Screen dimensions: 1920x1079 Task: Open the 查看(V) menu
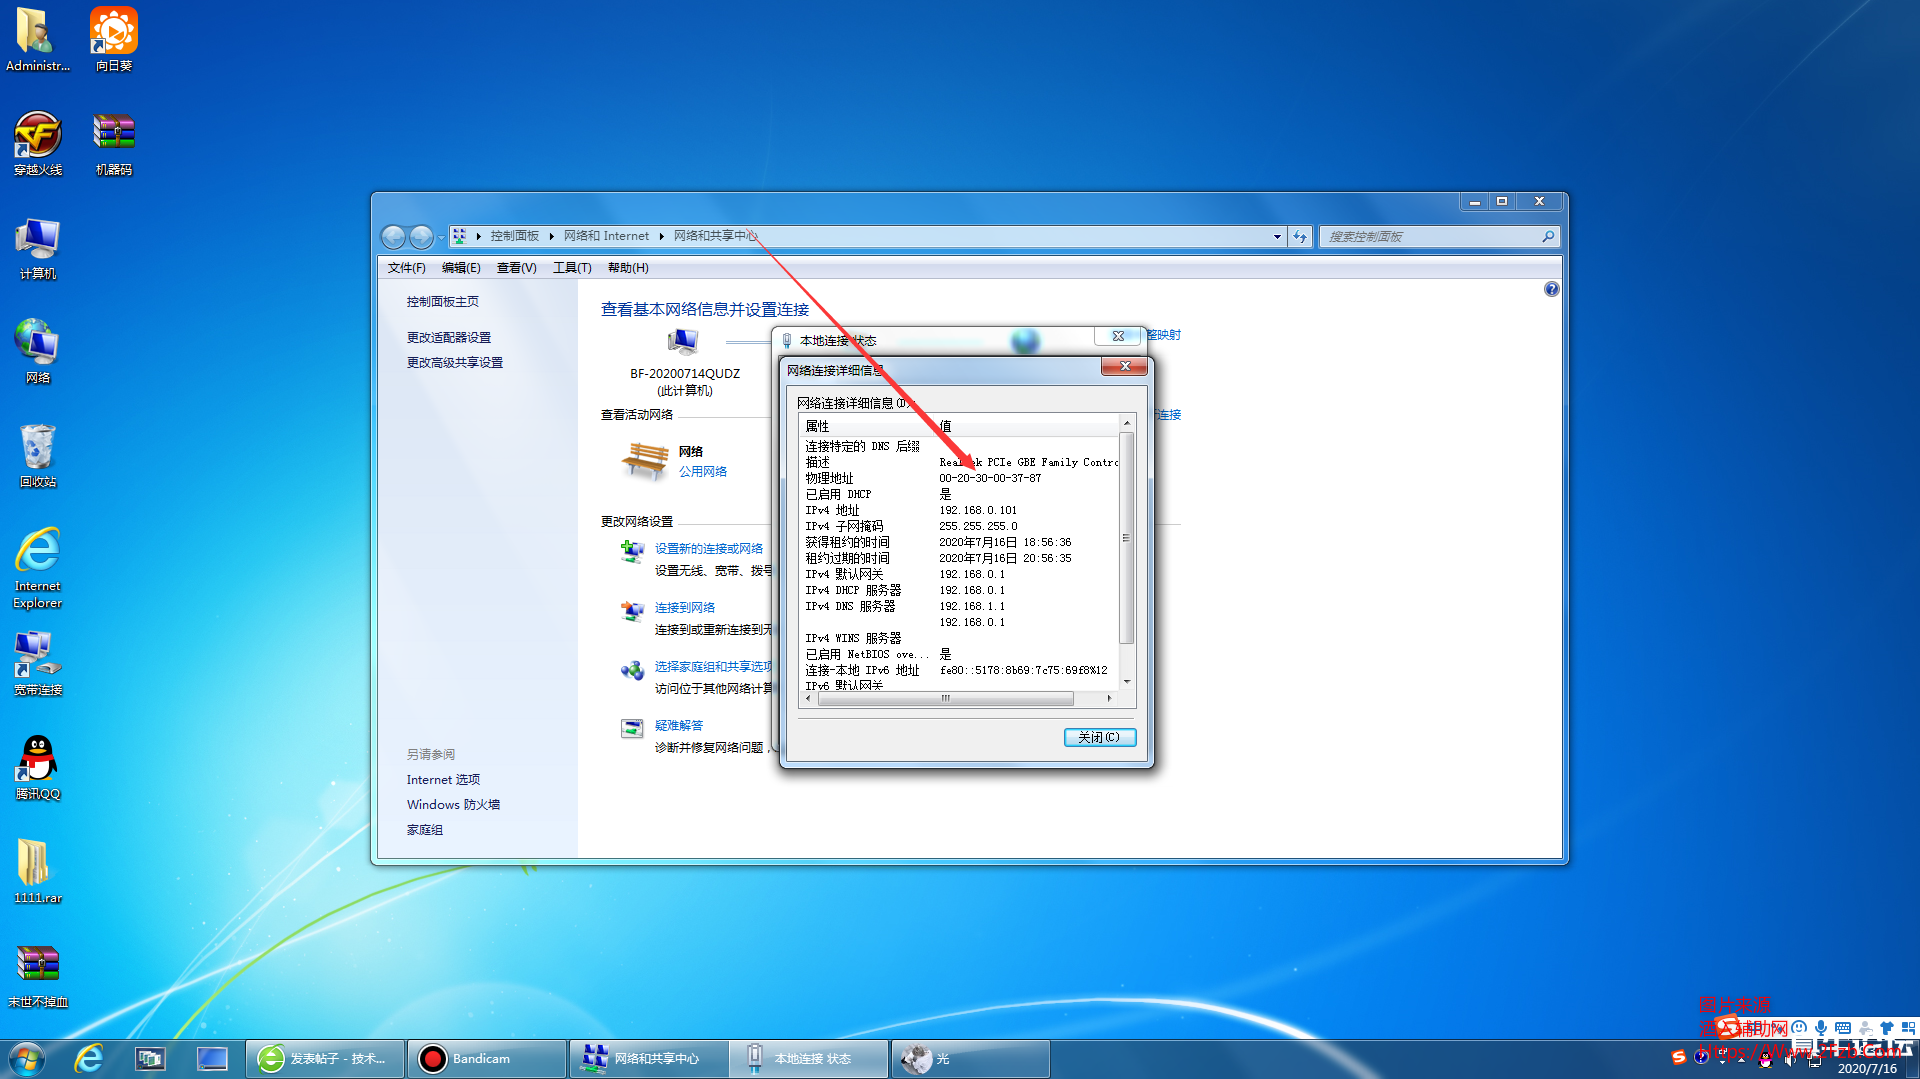click(517, 268)
